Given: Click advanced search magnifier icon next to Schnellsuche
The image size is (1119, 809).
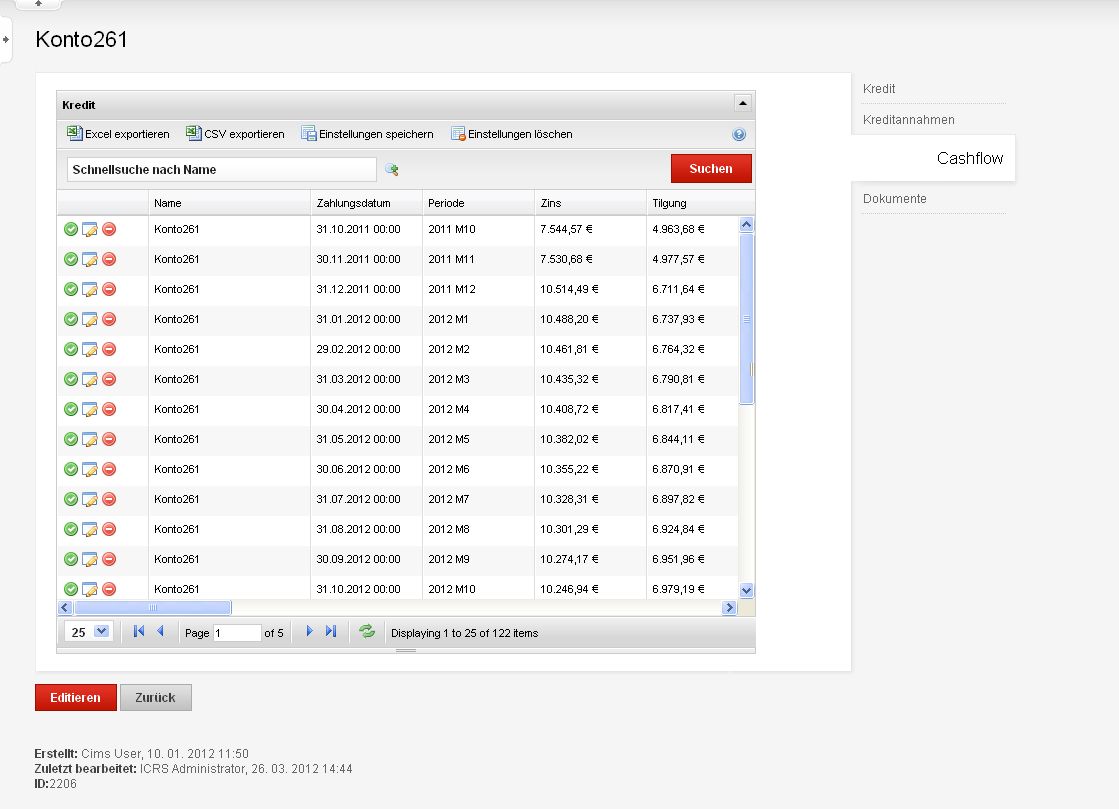Looking at the screenshot, I should 391,170.
